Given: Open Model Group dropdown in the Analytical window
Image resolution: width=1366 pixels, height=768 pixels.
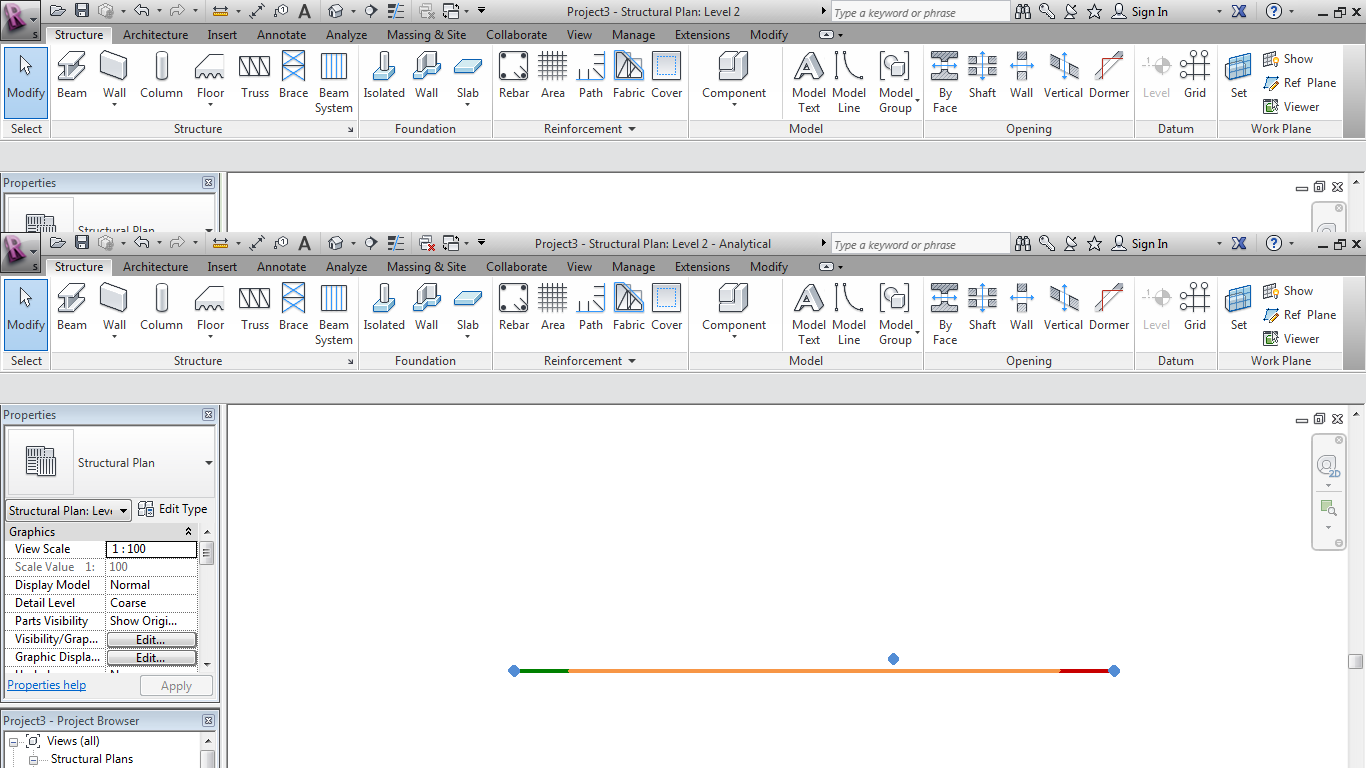Looking at the screenshot, I should (917, 332).
